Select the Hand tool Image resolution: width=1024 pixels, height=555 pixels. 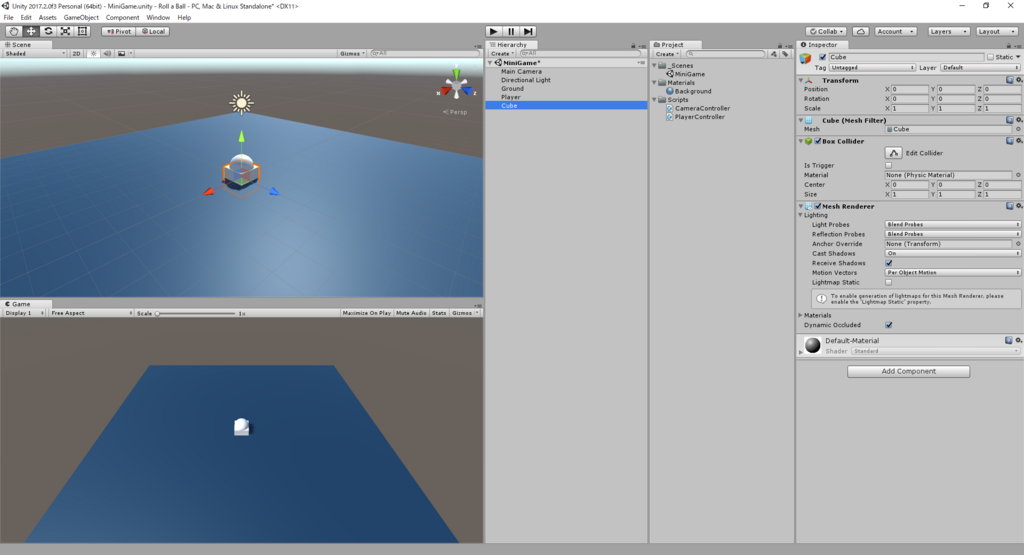13,31
